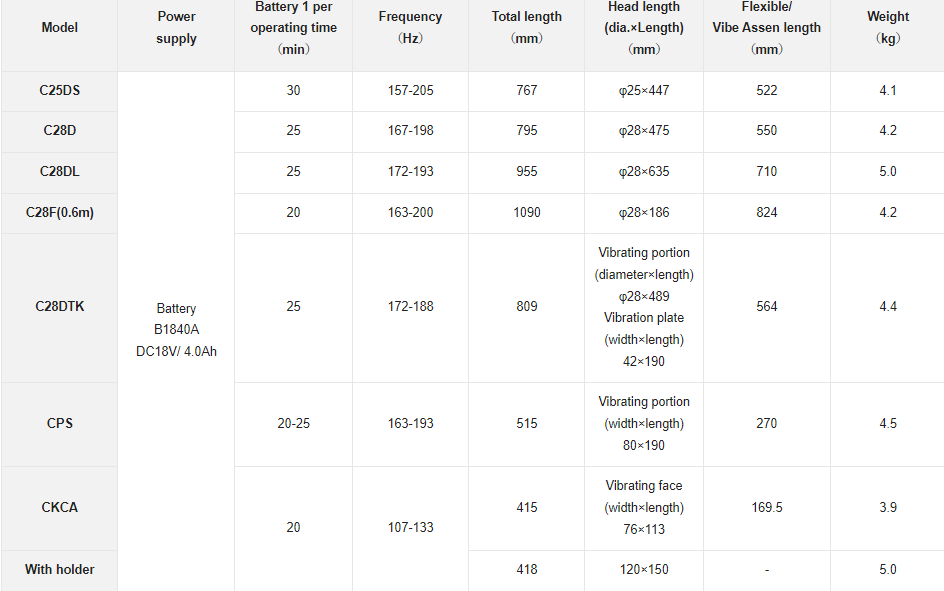Click the Total length (mm) header
The image size is (944, 591).
tap(526, 28)
